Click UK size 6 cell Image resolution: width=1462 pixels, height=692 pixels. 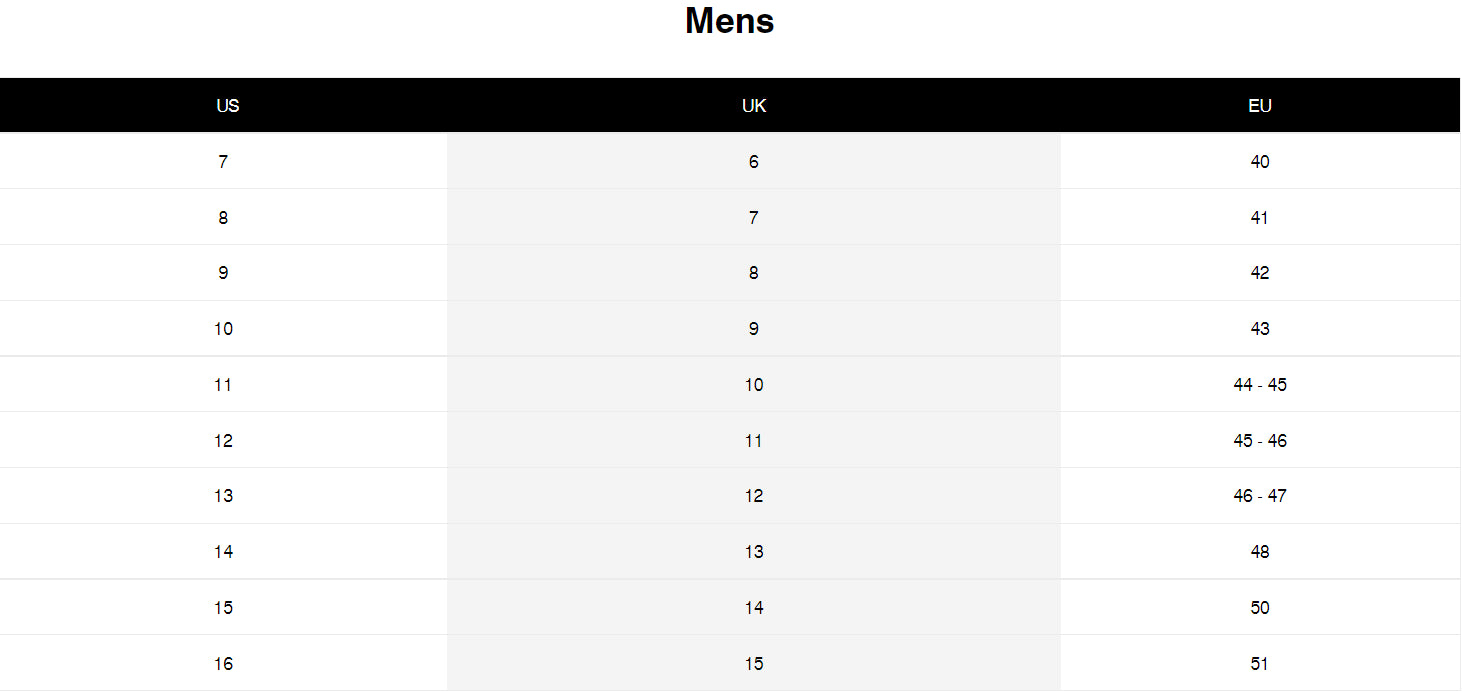[754, 161]
